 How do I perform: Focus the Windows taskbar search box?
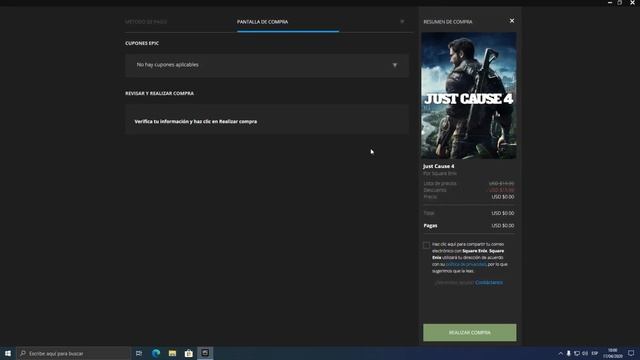coord(73,353)
